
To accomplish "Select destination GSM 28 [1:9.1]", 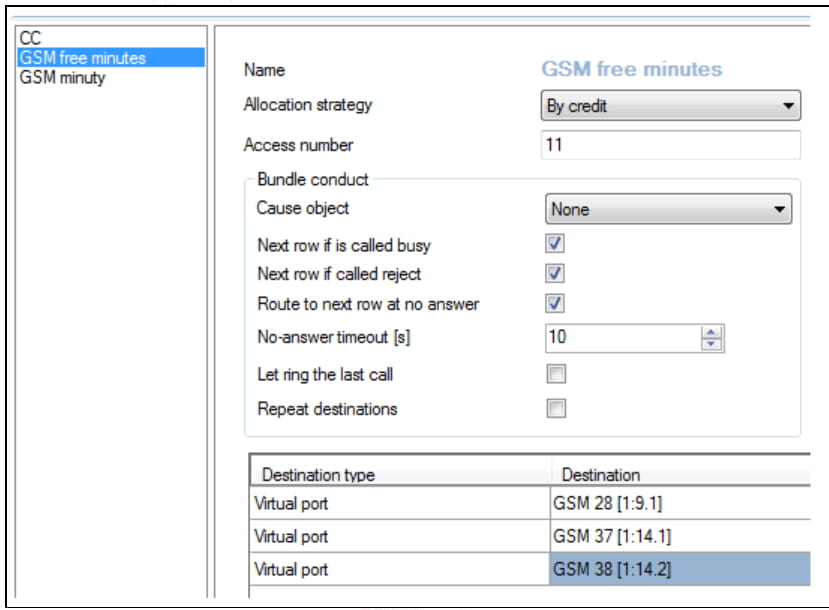I will pos(680,503).
